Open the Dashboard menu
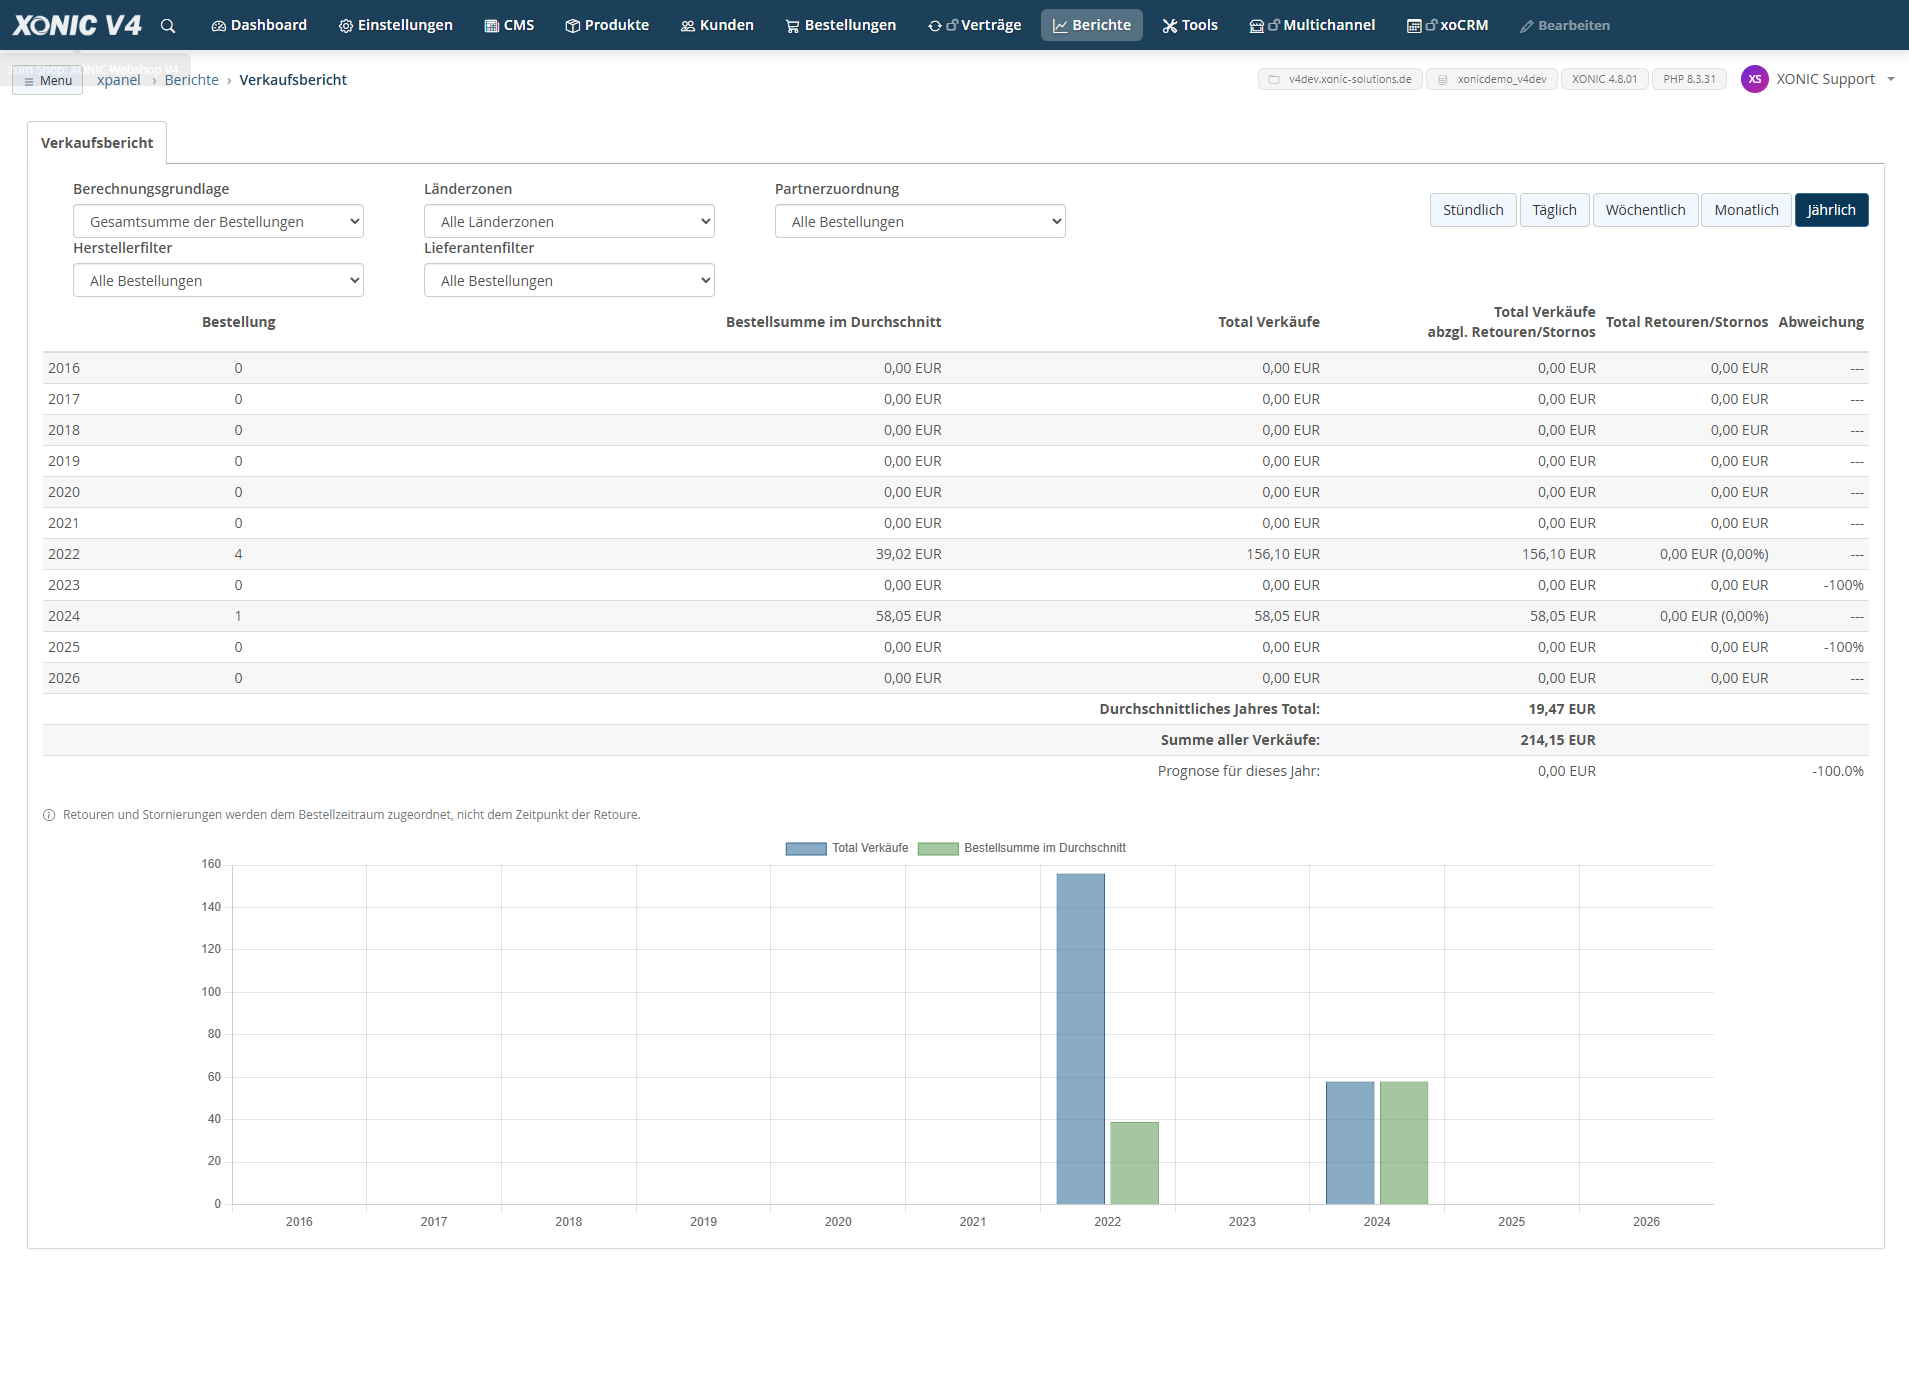 (259, 25)
